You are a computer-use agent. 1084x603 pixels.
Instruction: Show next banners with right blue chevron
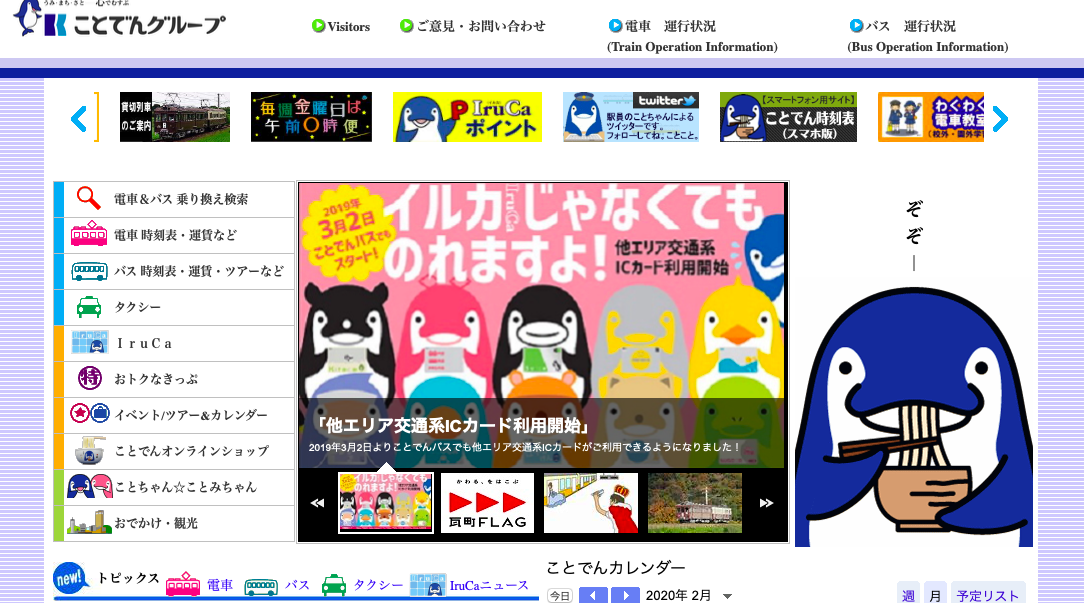coord(1000,119)
